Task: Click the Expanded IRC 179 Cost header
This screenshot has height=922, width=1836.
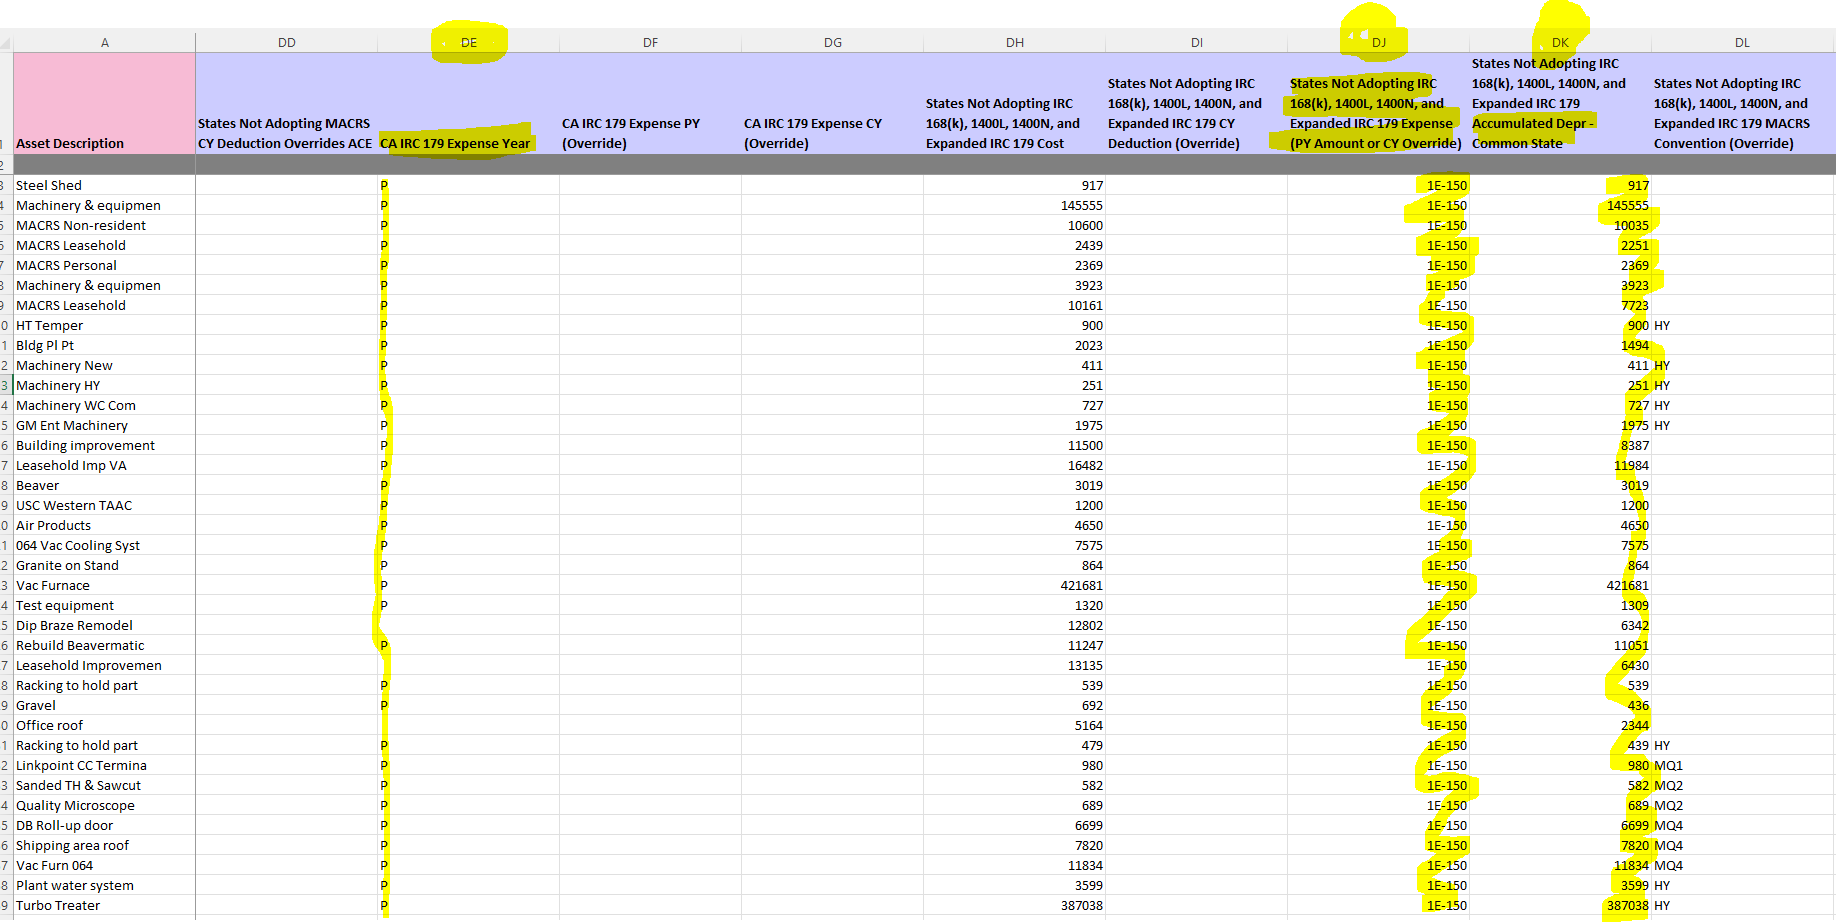Action: [x=1014, y=103]
